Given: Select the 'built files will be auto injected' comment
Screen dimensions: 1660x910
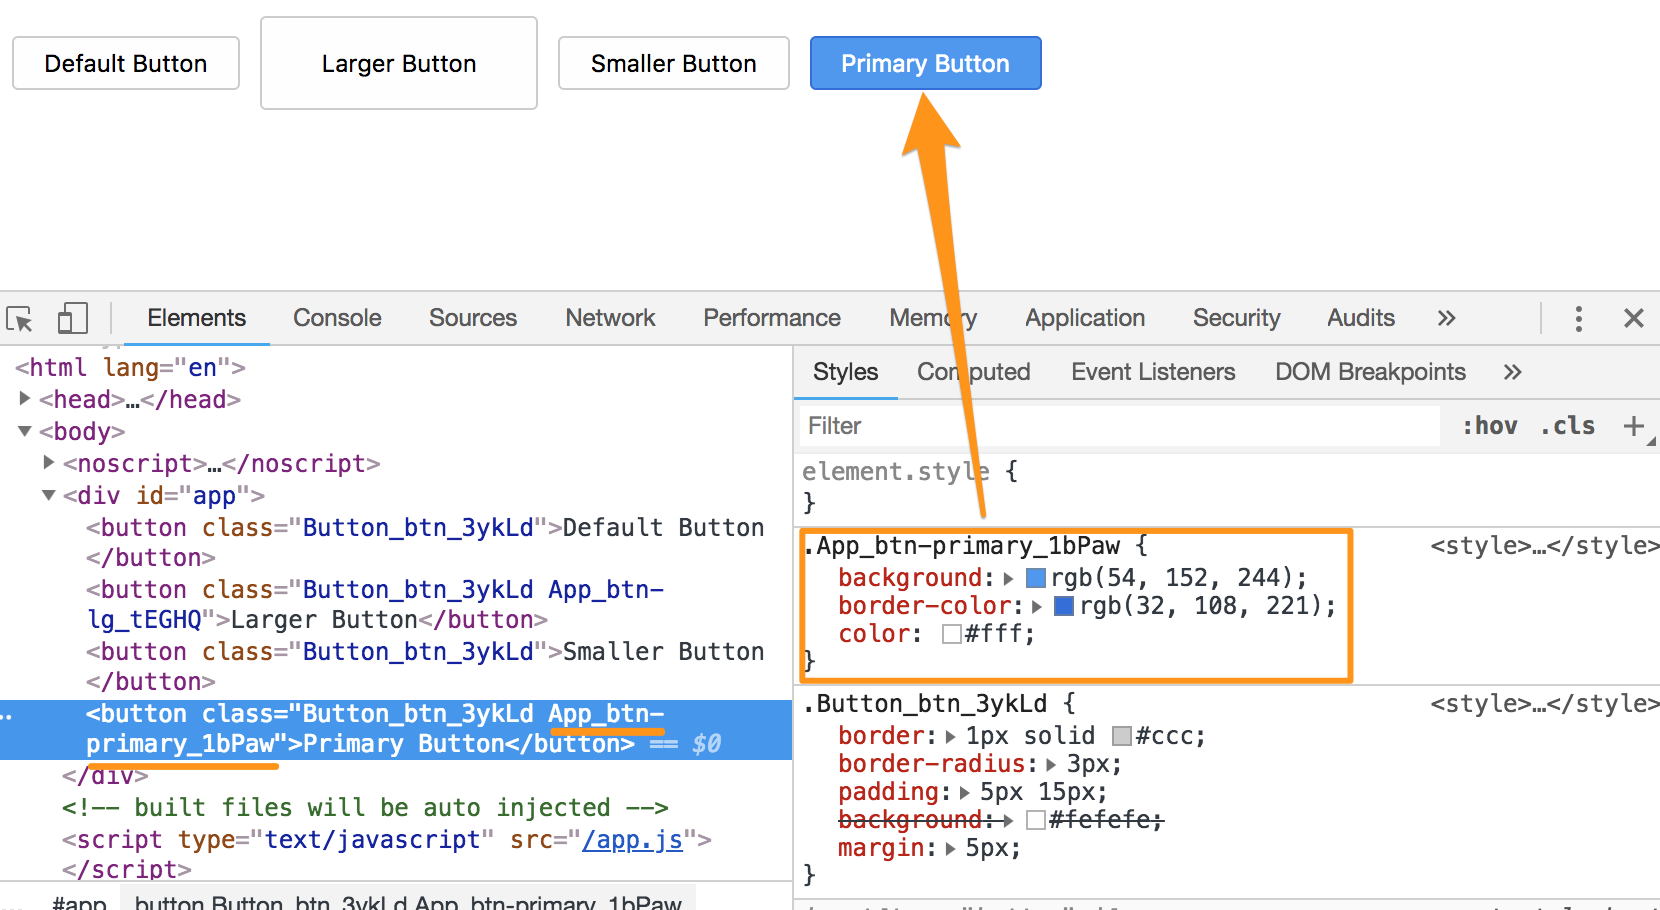Looking at the screenshot, I should [x=365, y=807].
